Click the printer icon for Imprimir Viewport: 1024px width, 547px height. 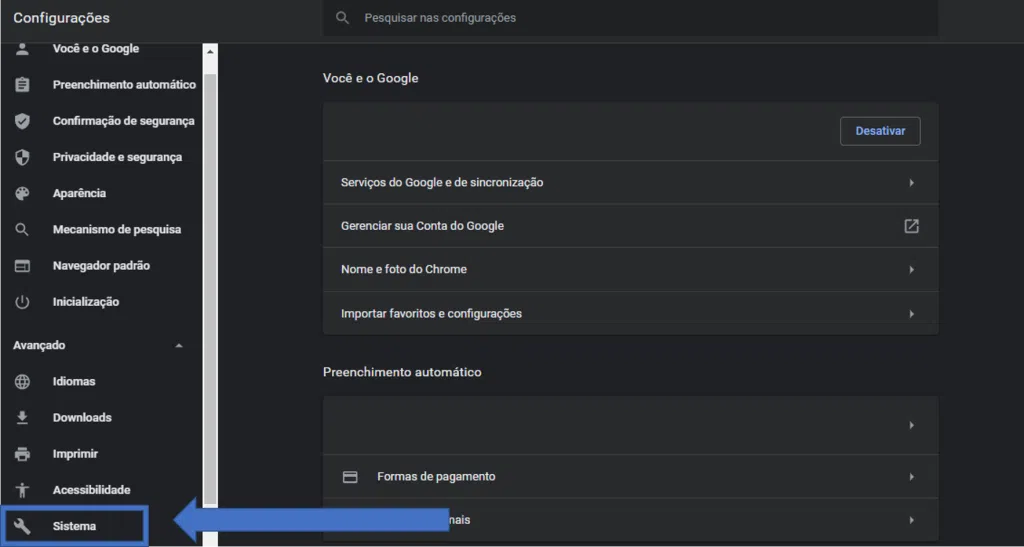coord(22,454)
